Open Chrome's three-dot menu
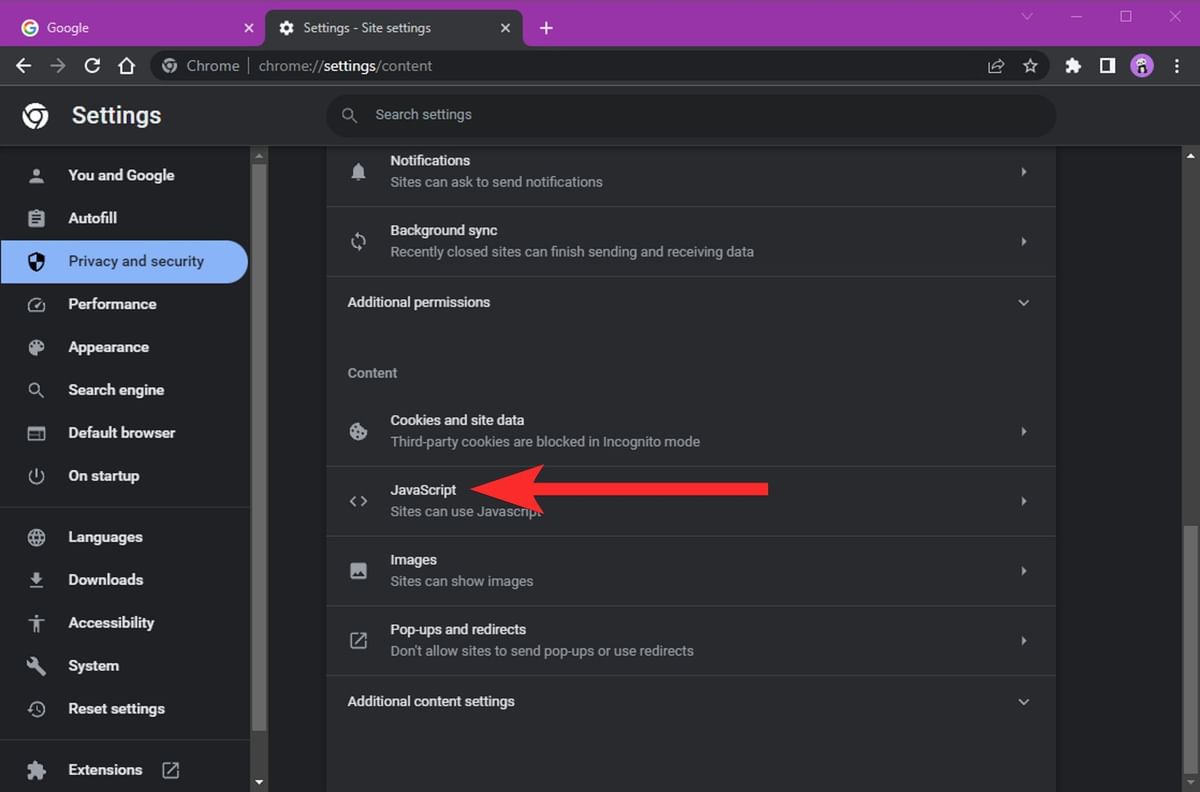 coord(1175,66)
